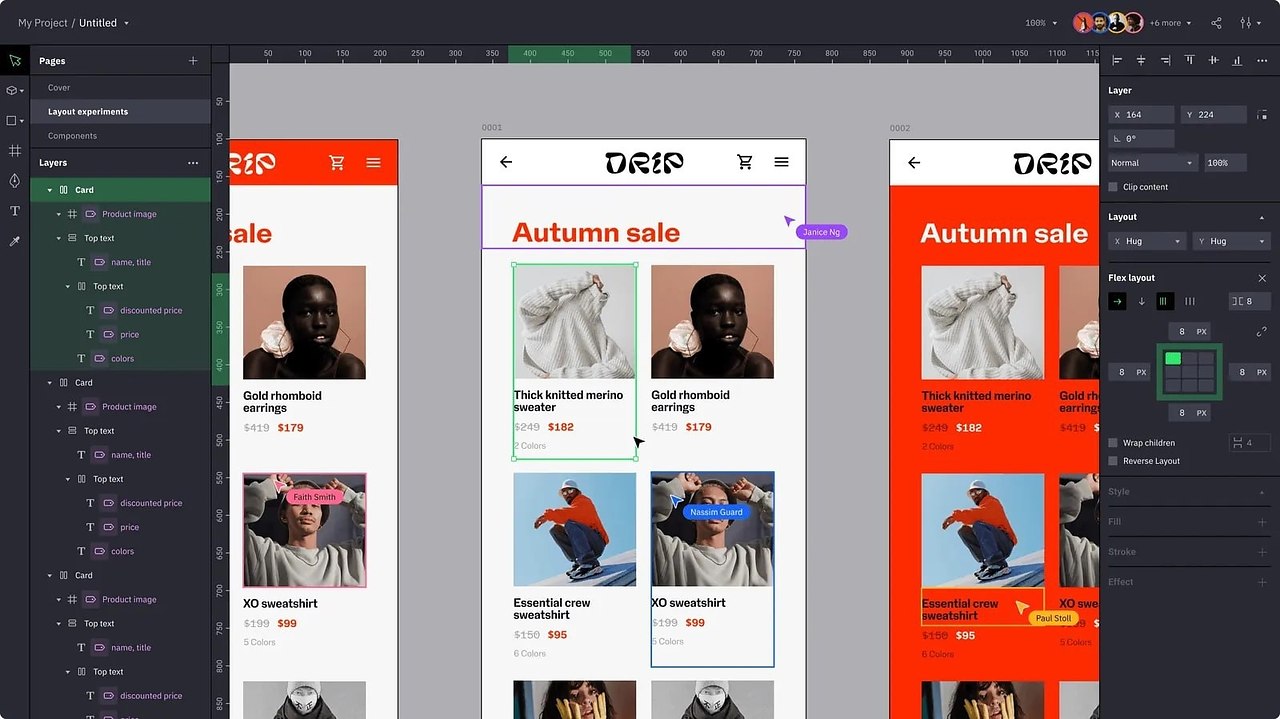The height and width of the screenshot is (719, 1280).
Task: Switch to the Components page
Action: pos(73,136)
